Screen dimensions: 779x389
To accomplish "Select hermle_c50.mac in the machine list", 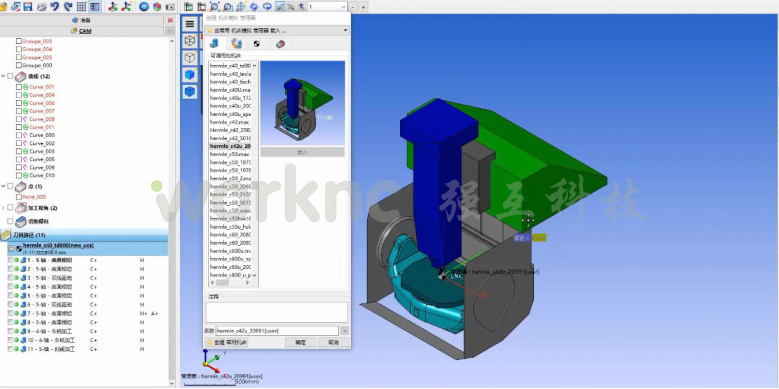I will point(230,155).
